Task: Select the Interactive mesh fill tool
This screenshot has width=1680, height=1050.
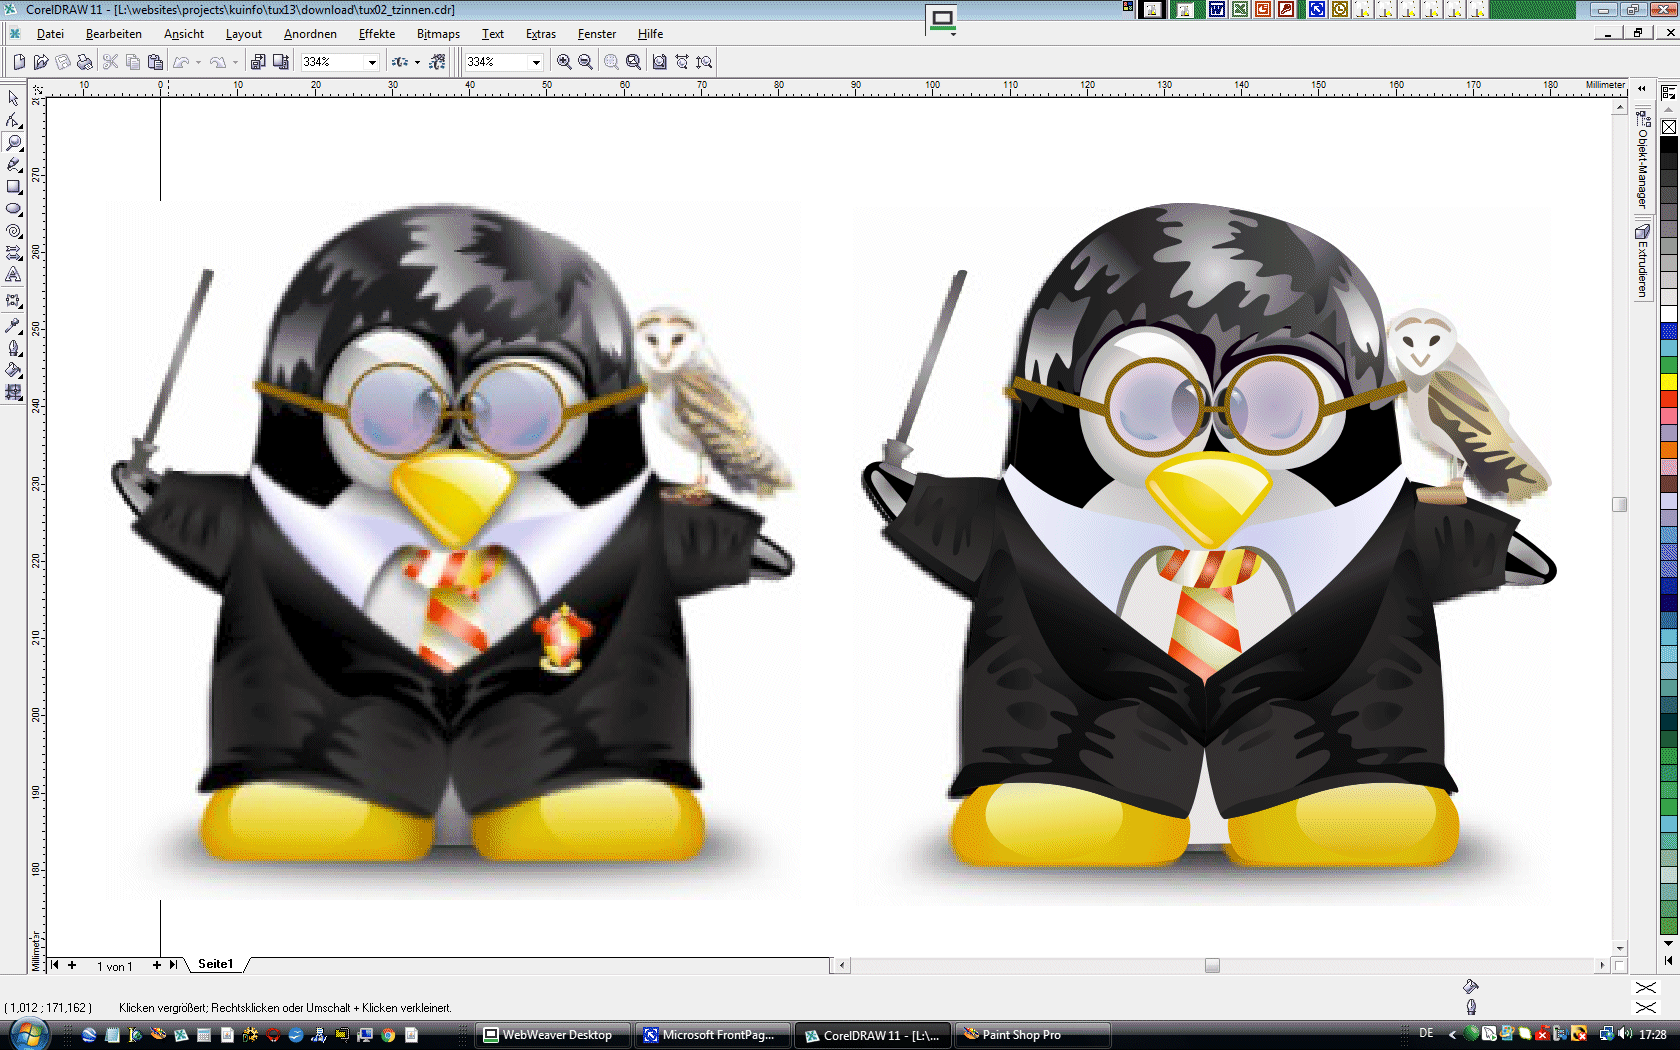Action: pos(13,392)
